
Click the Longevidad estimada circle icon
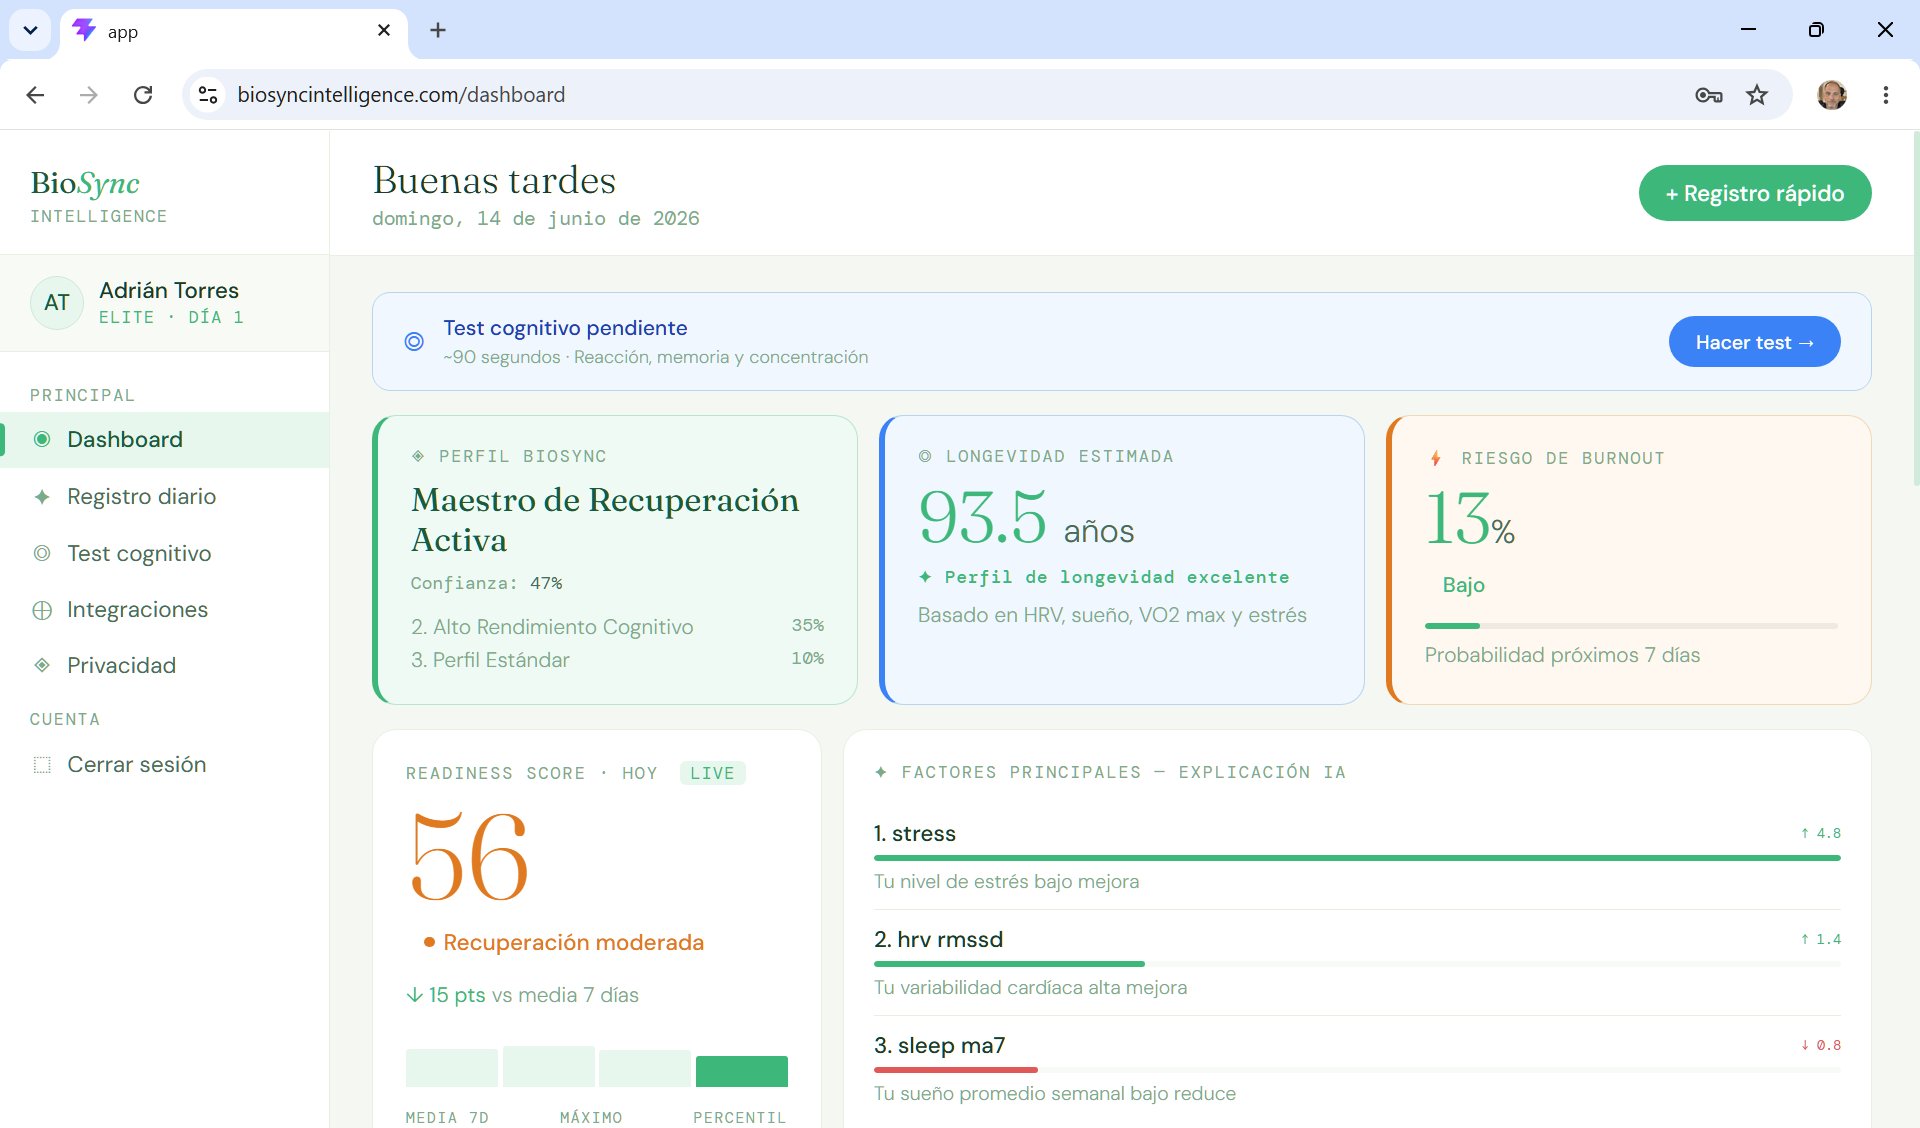coord(925,456)
